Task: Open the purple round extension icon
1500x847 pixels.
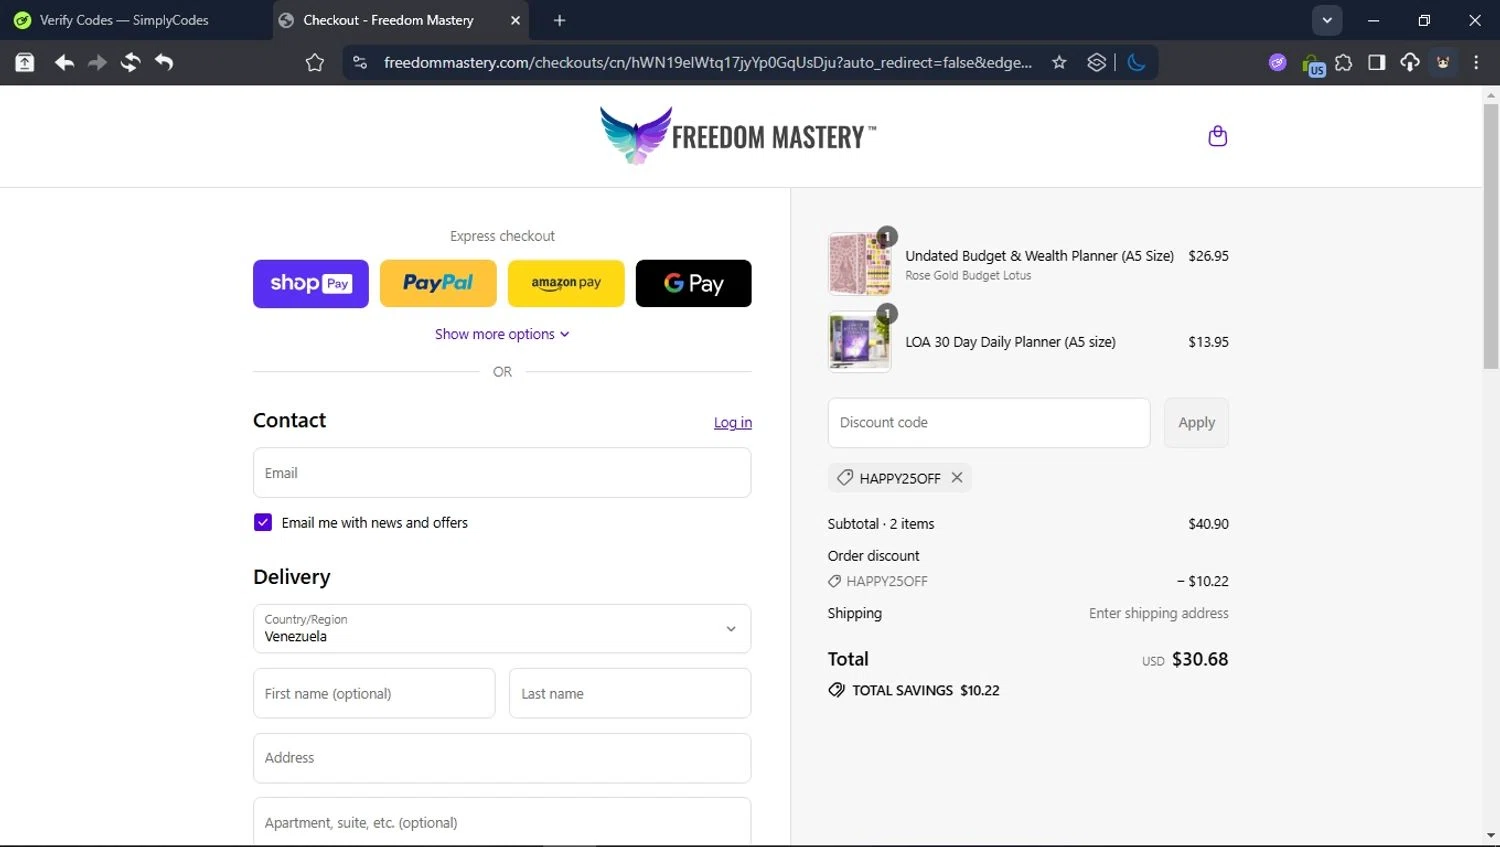Action: pos(1277,63)
